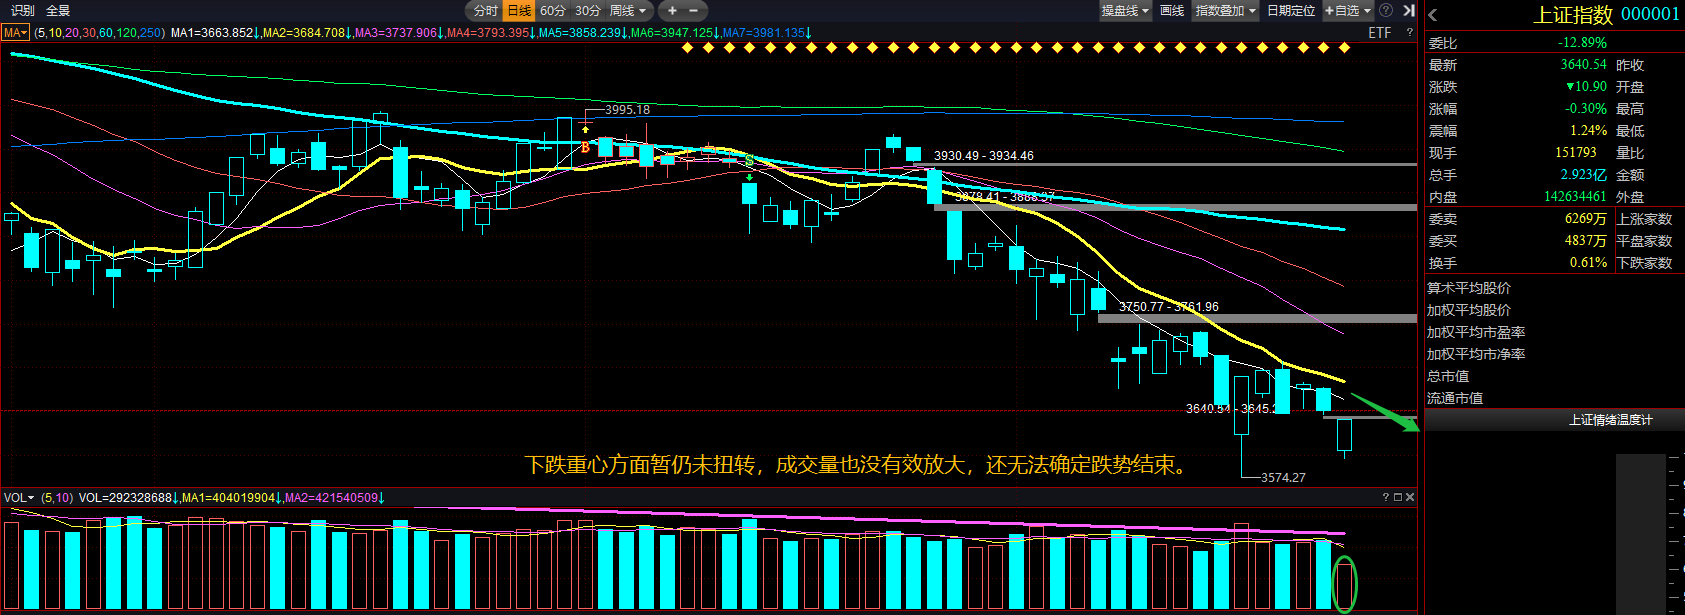The width and height of the screenshot is (1685, 615).
Task: Open the 指数叠加 dropdown
Action: [x=1226, y=11]
